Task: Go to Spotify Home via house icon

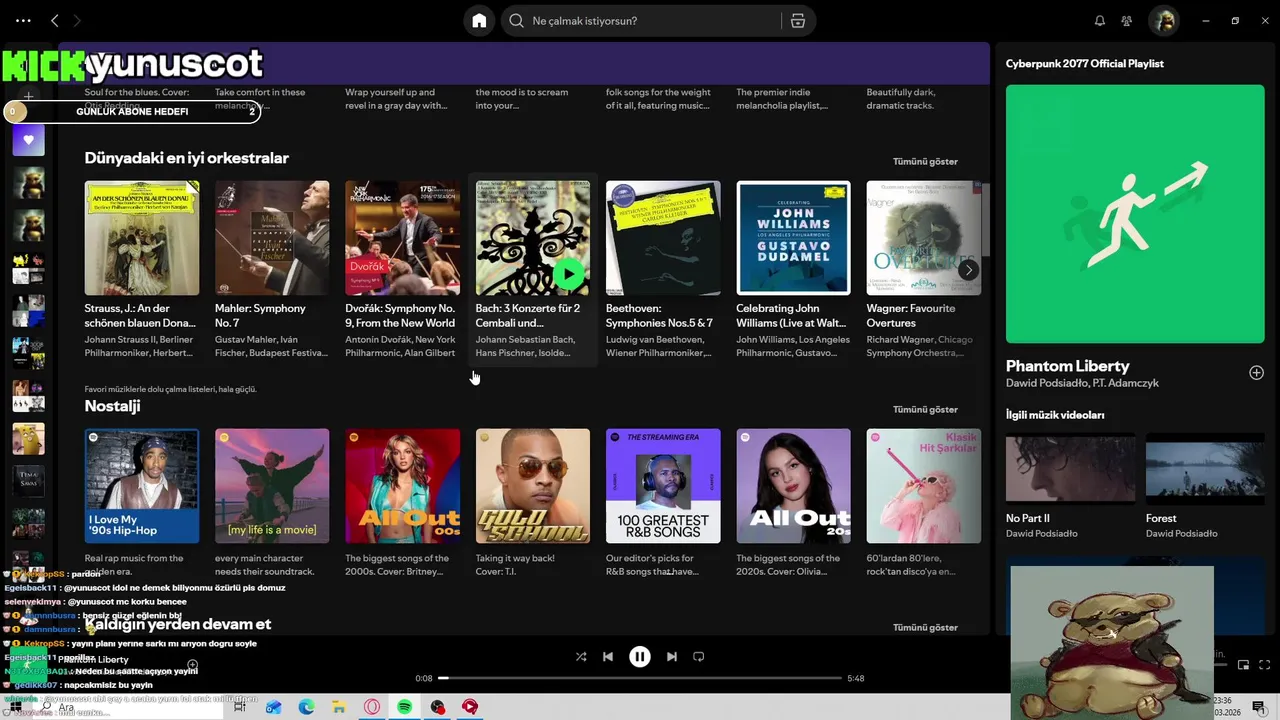Action: click(x=479, y=21)
